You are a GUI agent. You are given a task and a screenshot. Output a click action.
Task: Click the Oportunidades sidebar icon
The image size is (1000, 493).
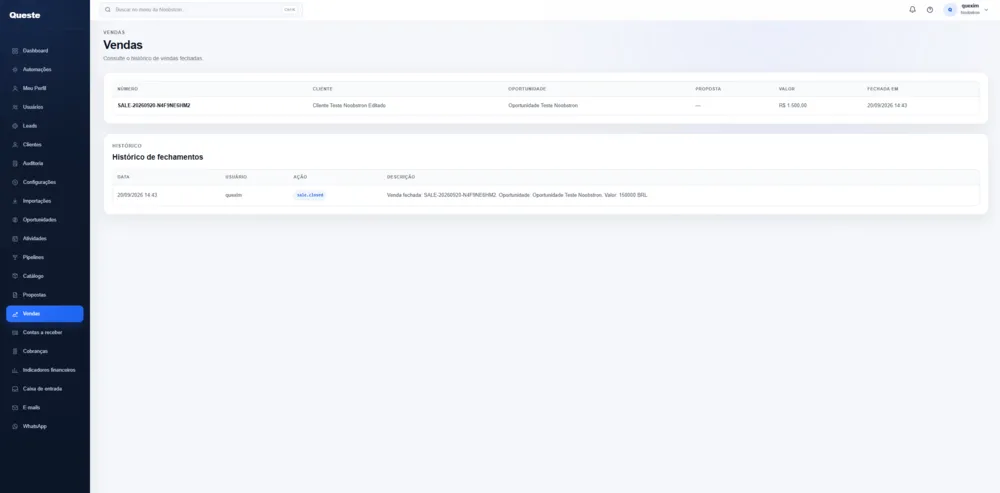15,220
